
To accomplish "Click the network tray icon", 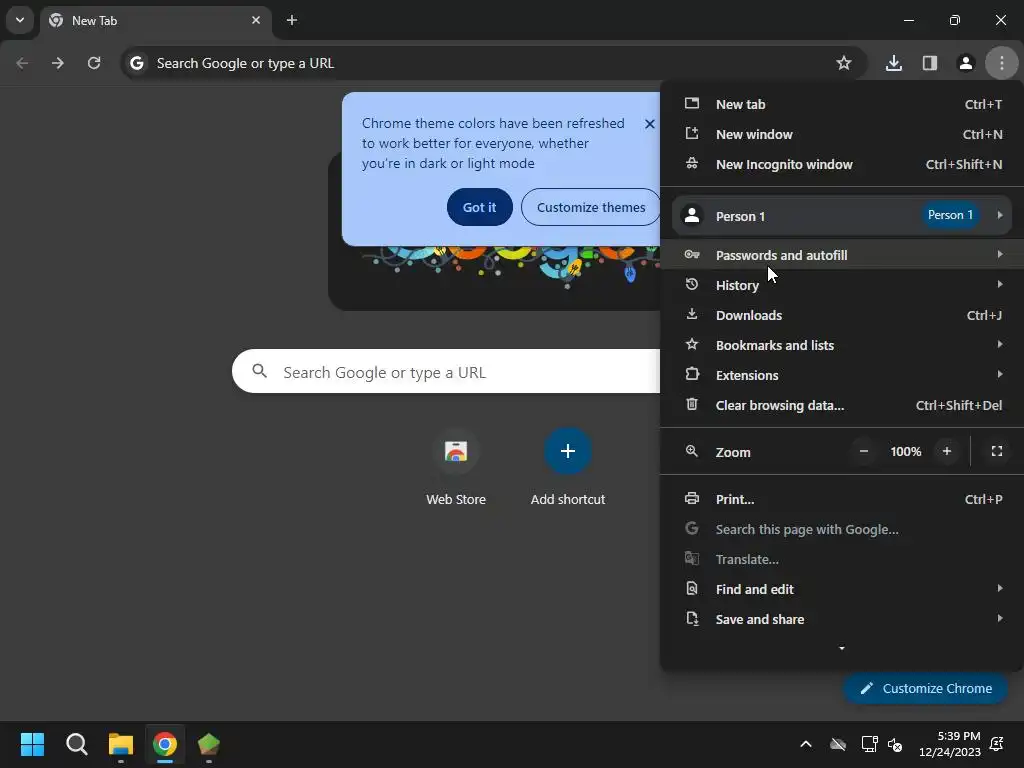I will tap(869, 744).
